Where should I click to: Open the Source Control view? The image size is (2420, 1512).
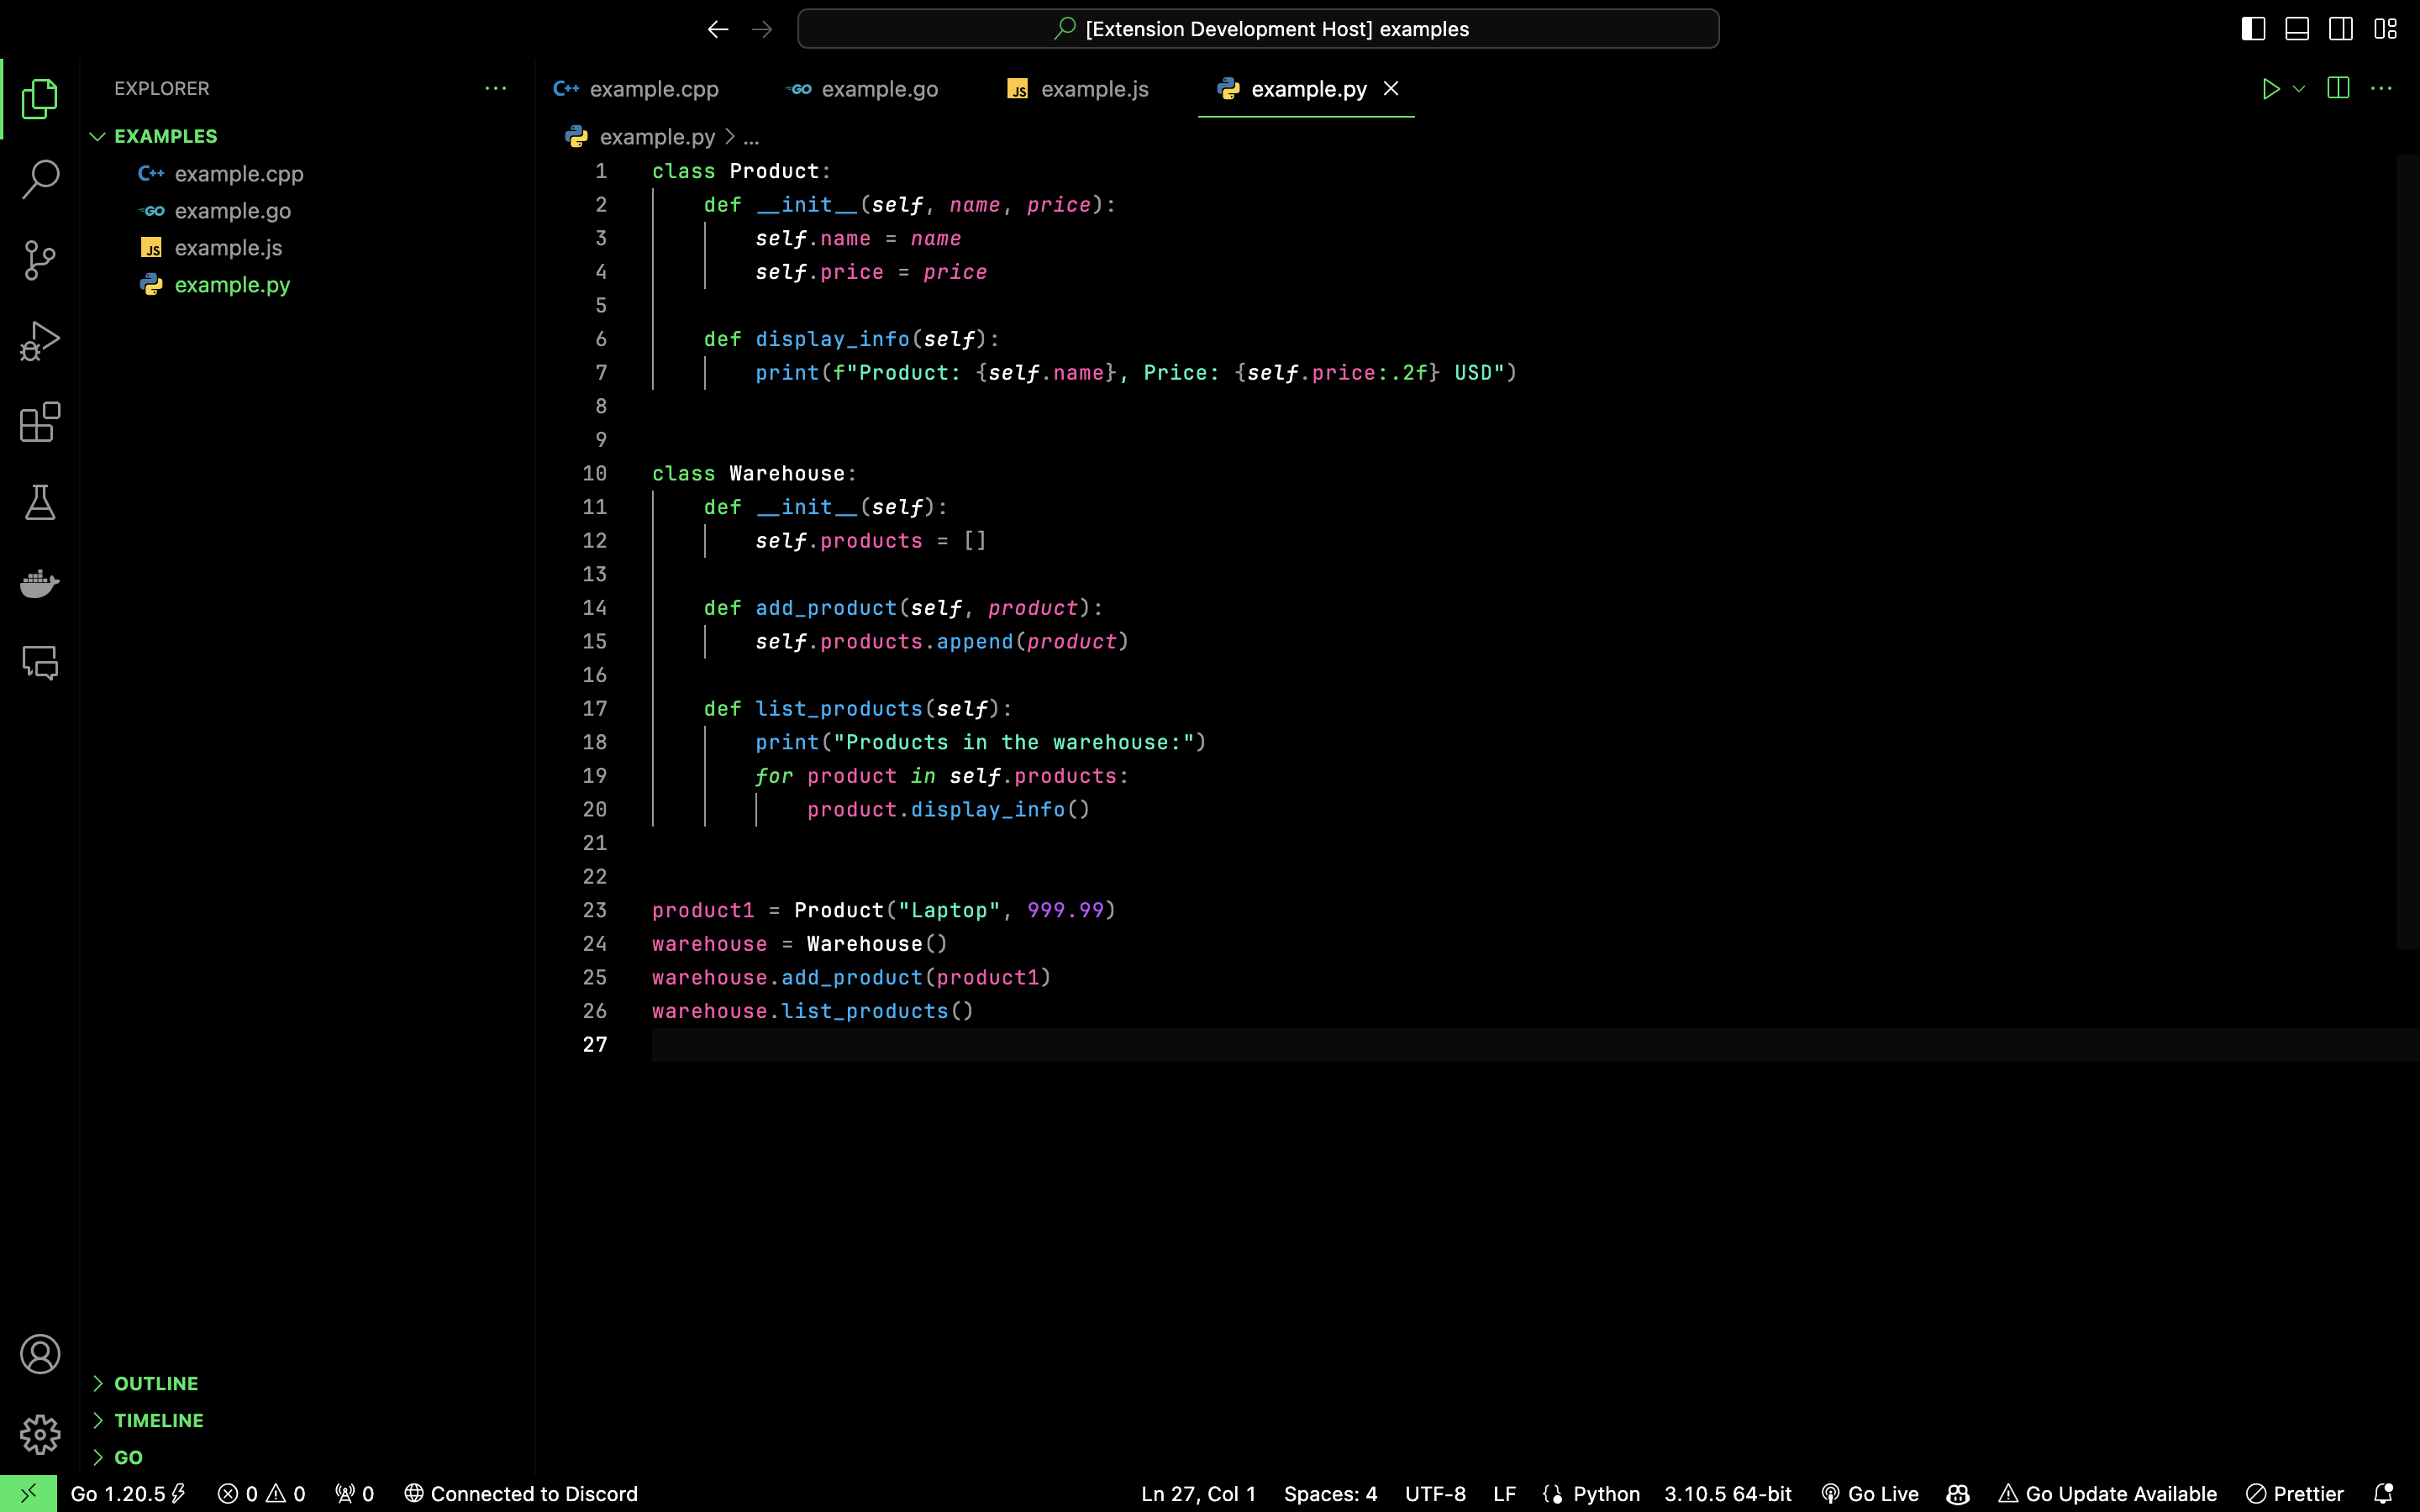click(40, 260)
